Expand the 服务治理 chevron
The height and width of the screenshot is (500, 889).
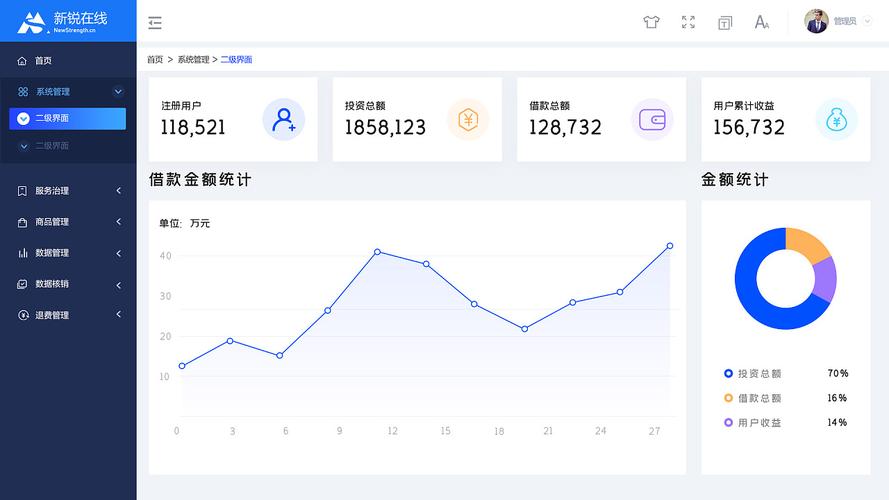coord(118,190)
